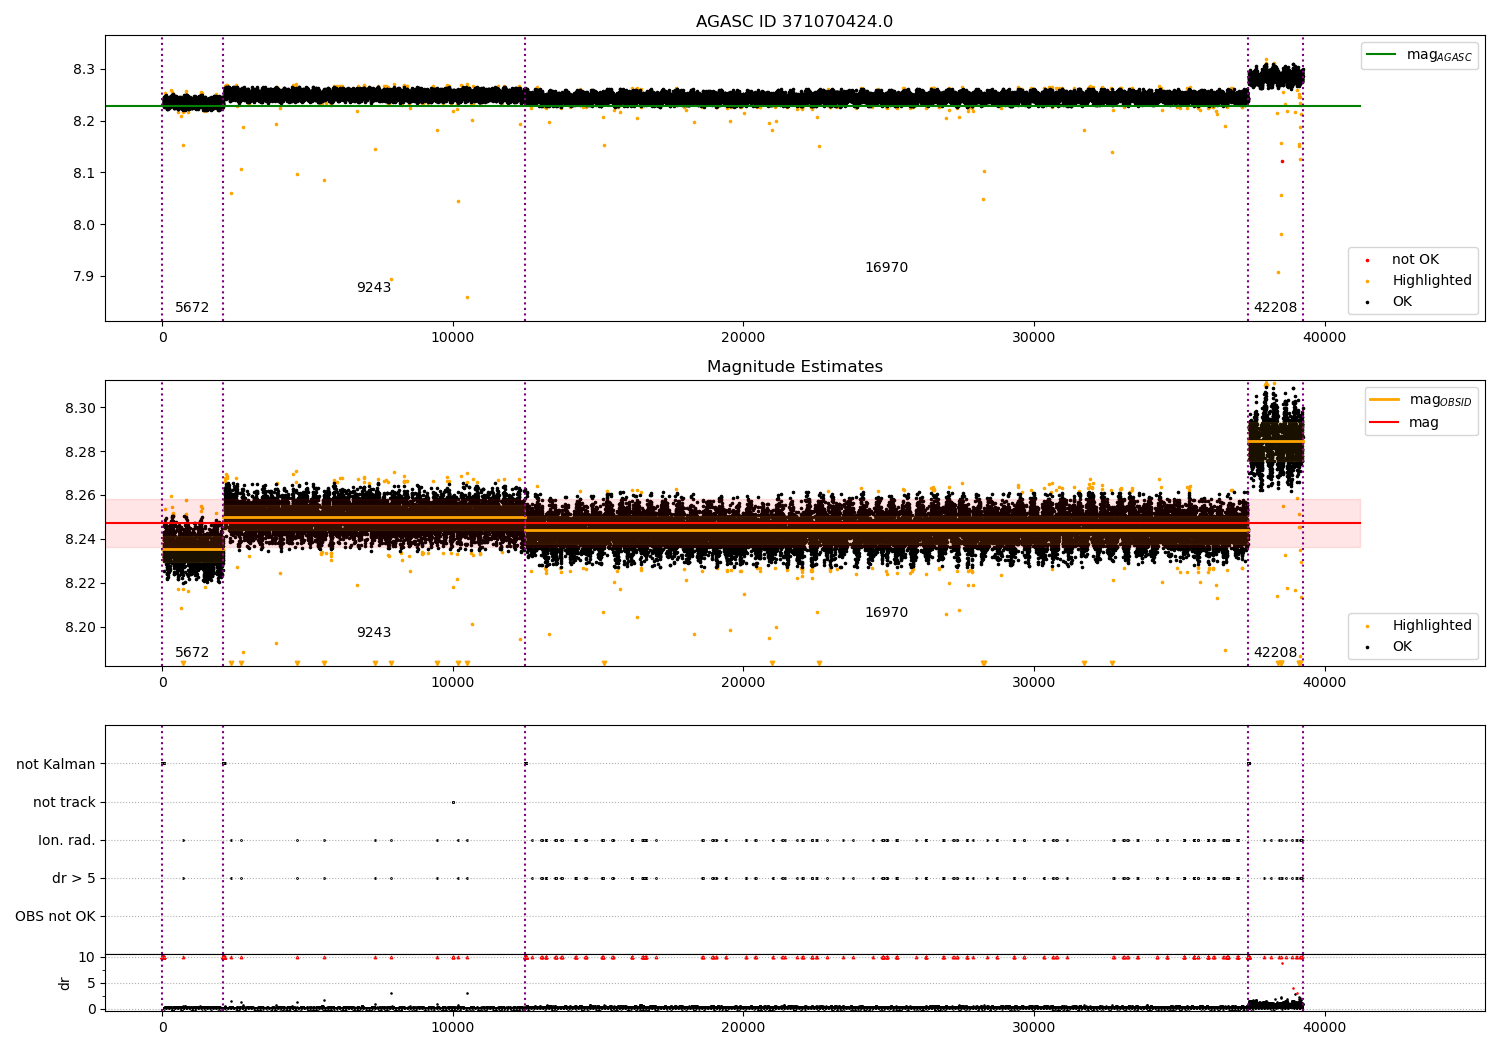Click obsid label 16970 in Magnitude Estimates plot
The width and height of the screenshot is (1500, 1050).
click(x=886, y=613)
